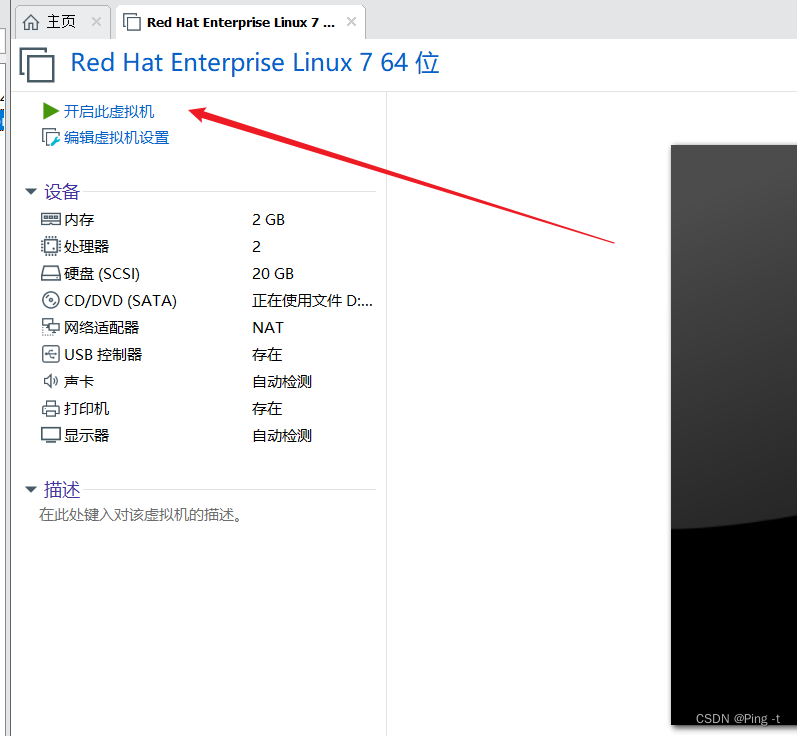Click 存在 value in 打印机 row
Image resolution: width=797 pixels, height=736 pixels.
point(267,409)
